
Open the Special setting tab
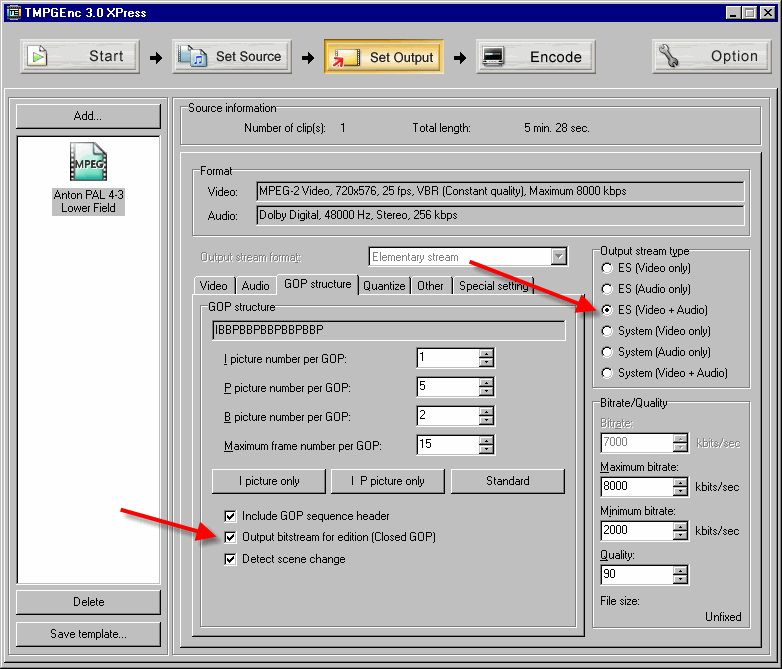(494, 286)
